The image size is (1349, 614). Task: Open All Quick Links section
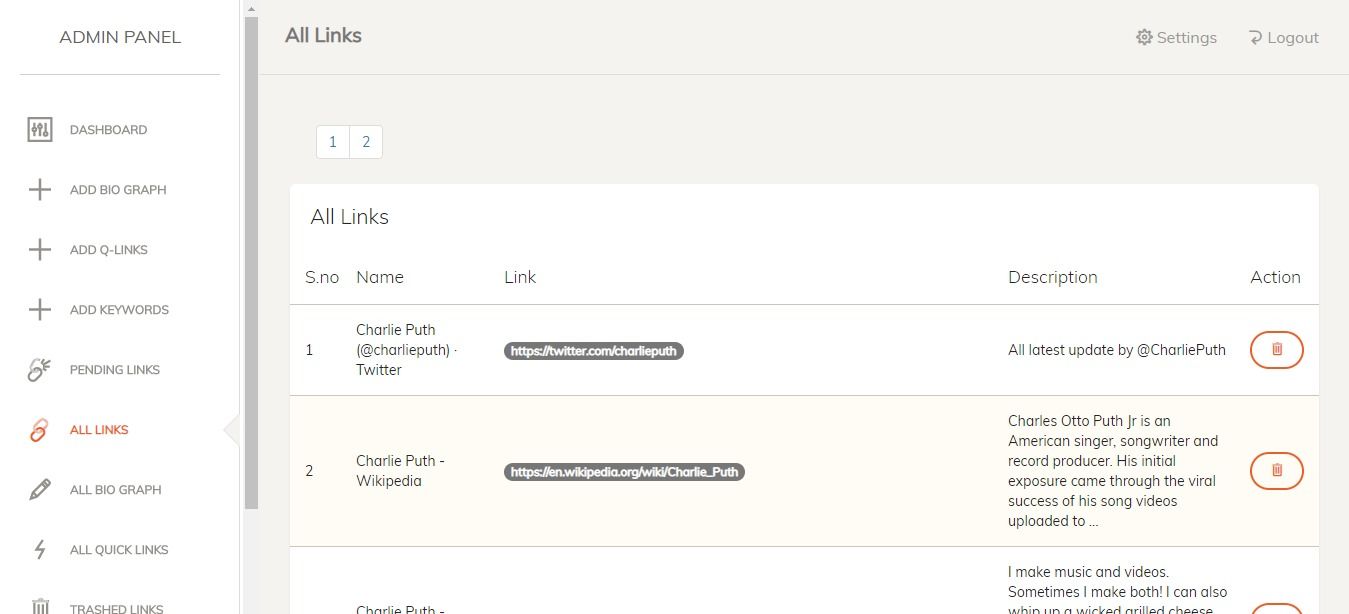119,550
